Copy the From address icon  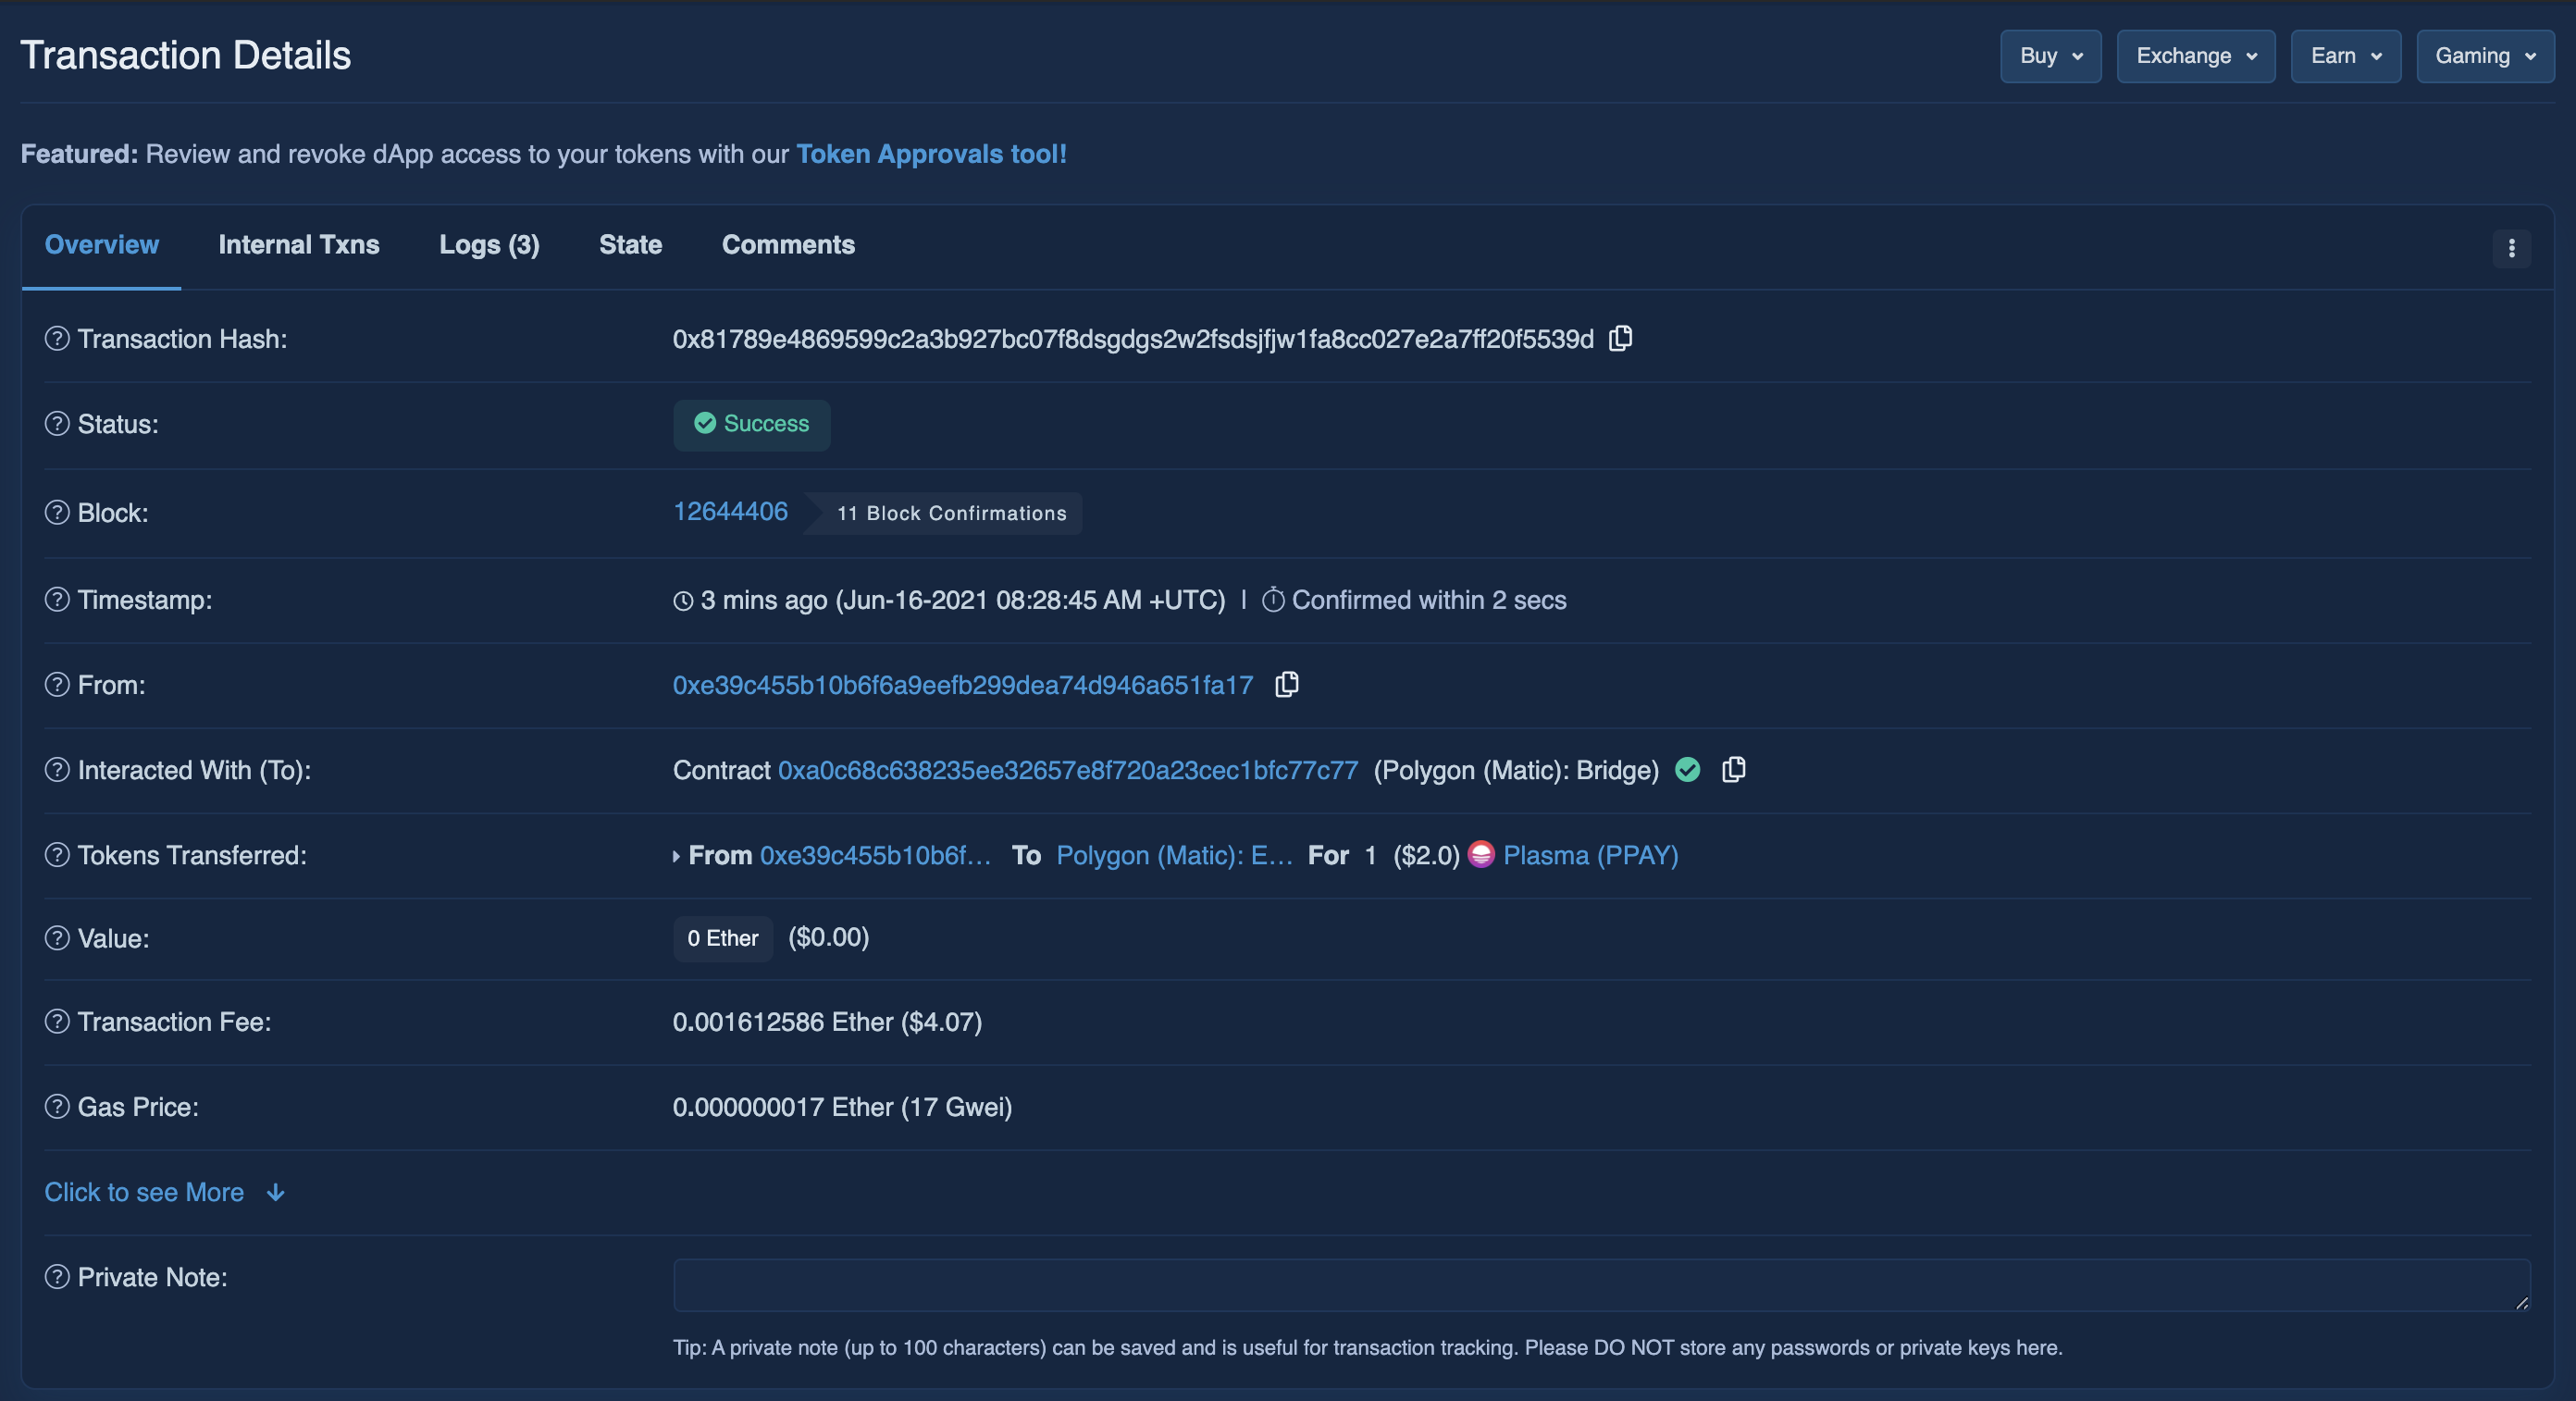[1286, 685]
